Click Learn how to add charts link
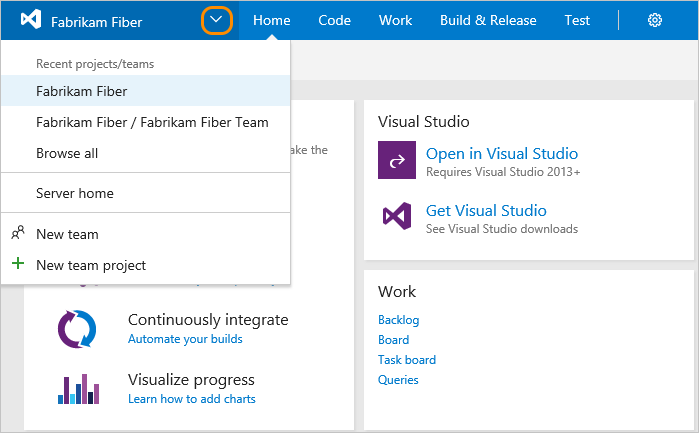The width and height of the screenshot is (699, 433). [x=192, y=399]
